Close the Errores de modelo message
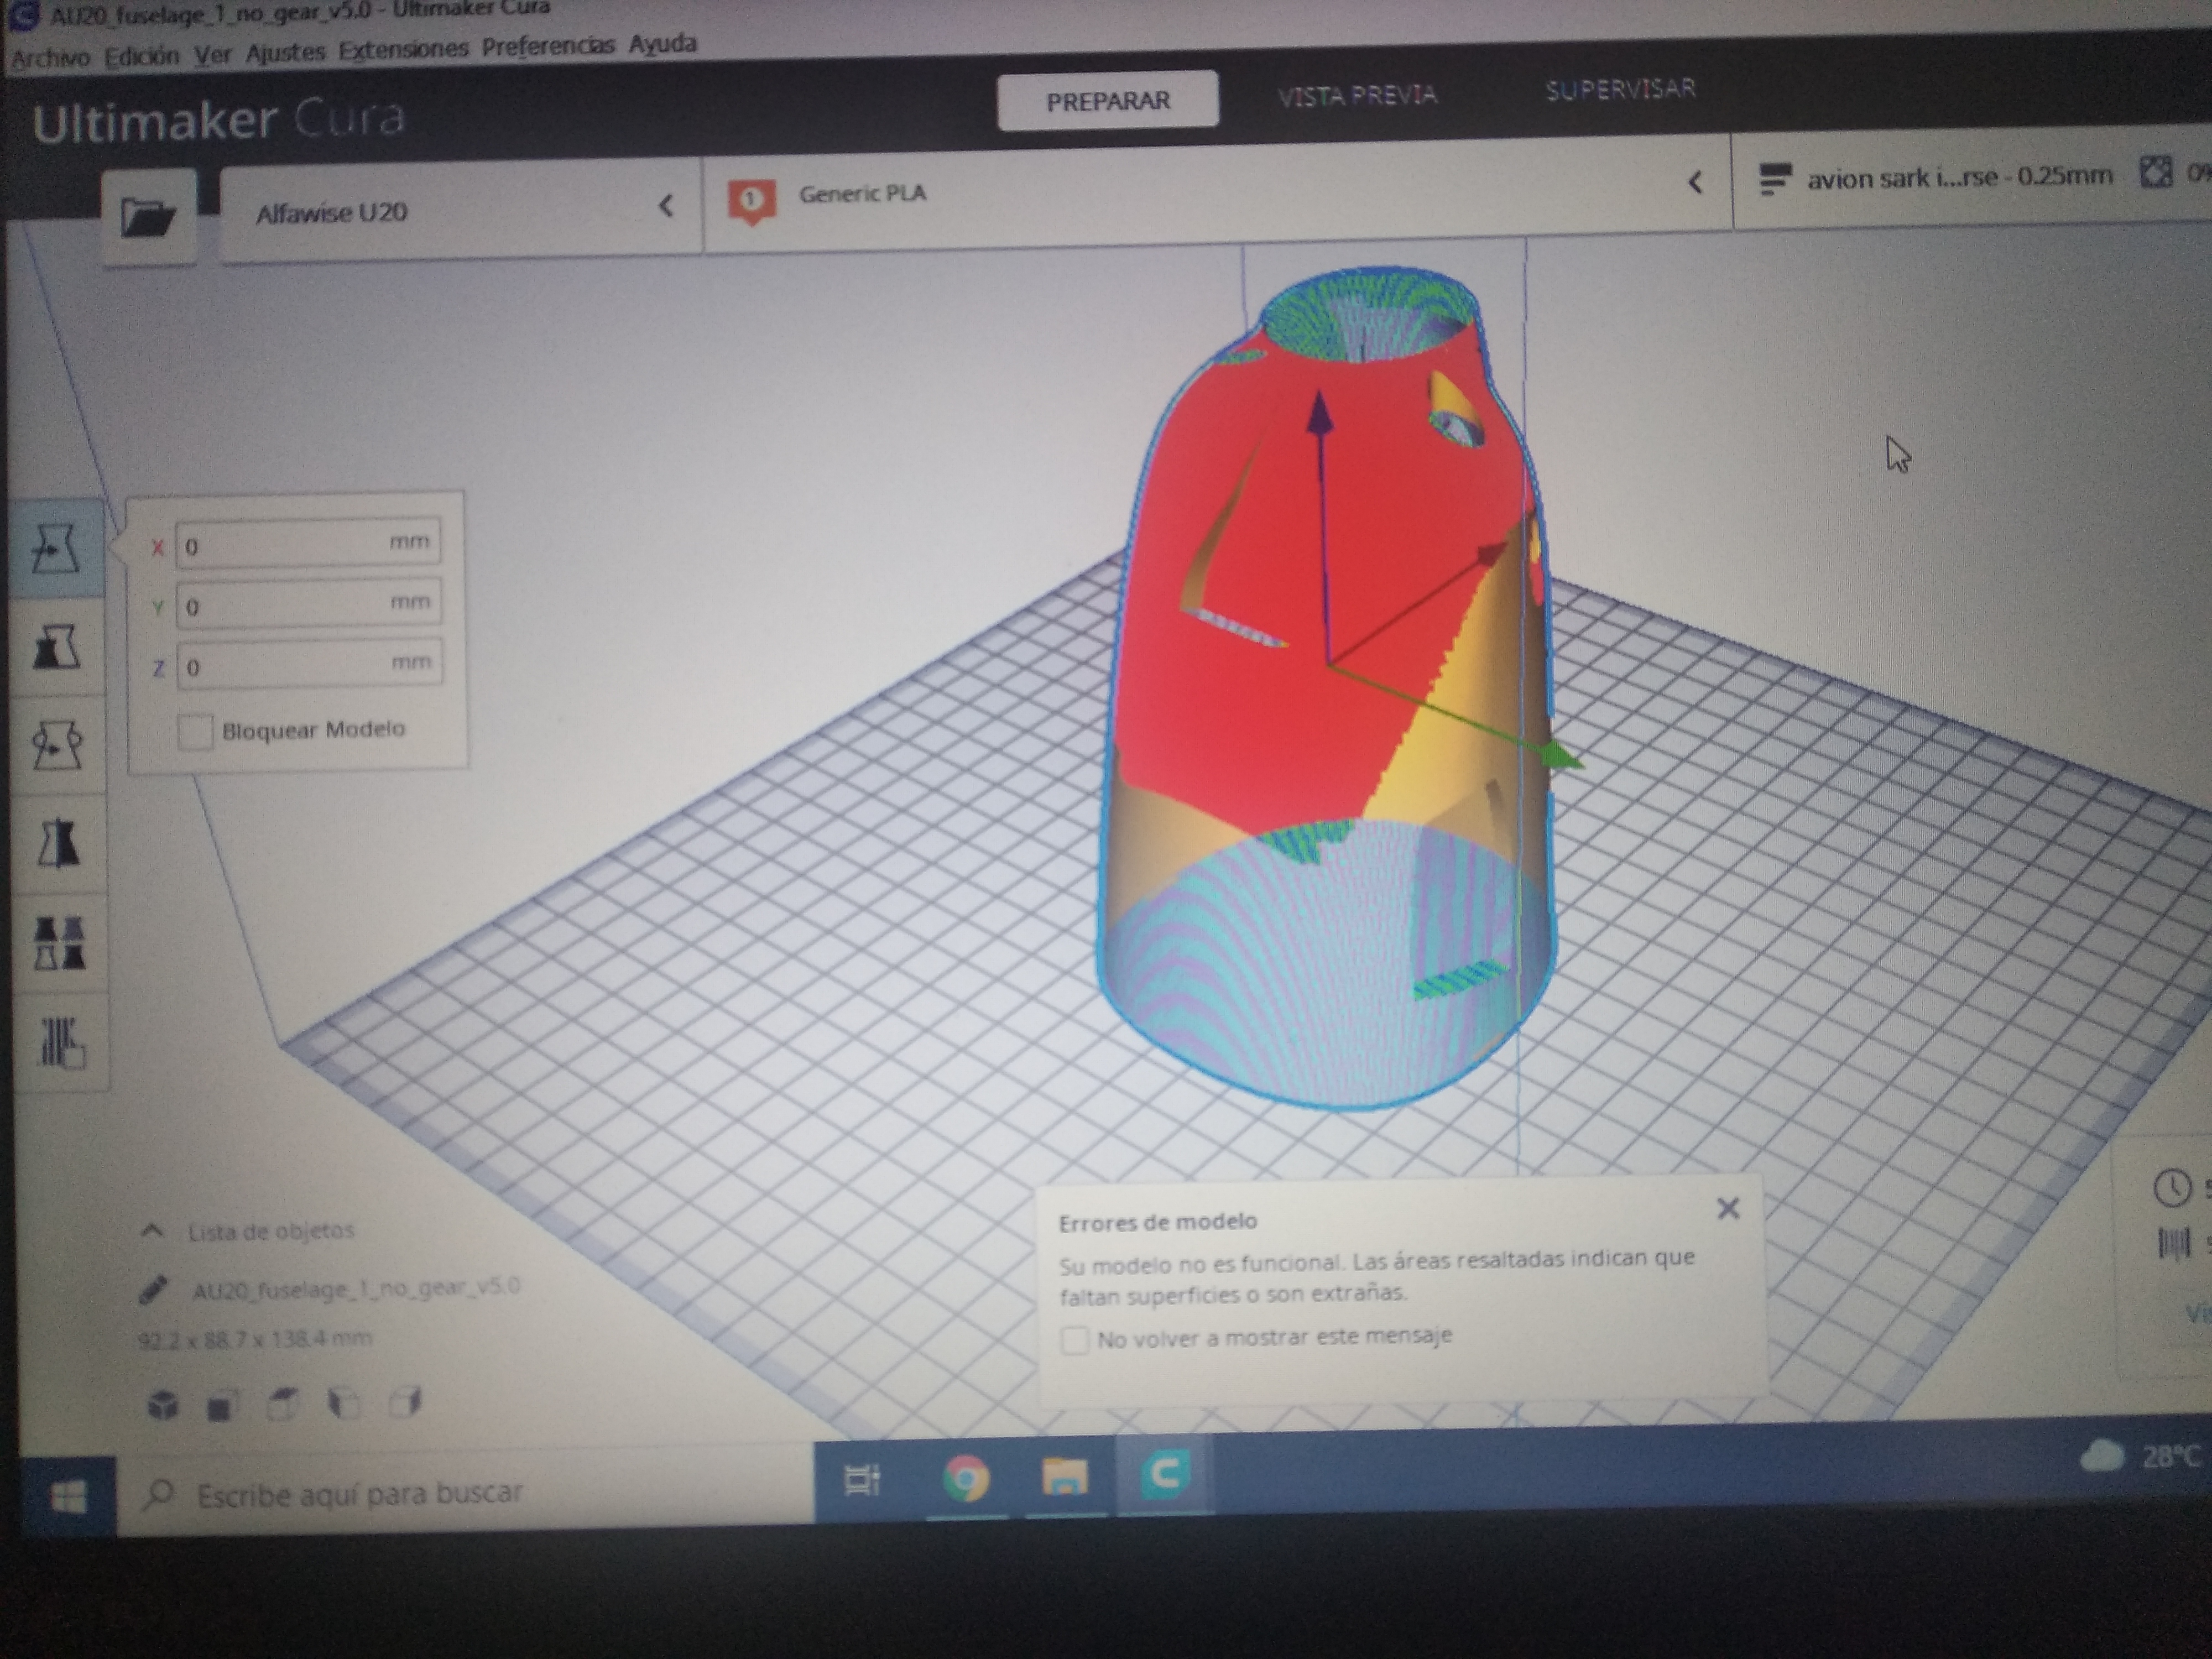The width and height of the screenshot is (2212, 1659). click(1727, 1208)
